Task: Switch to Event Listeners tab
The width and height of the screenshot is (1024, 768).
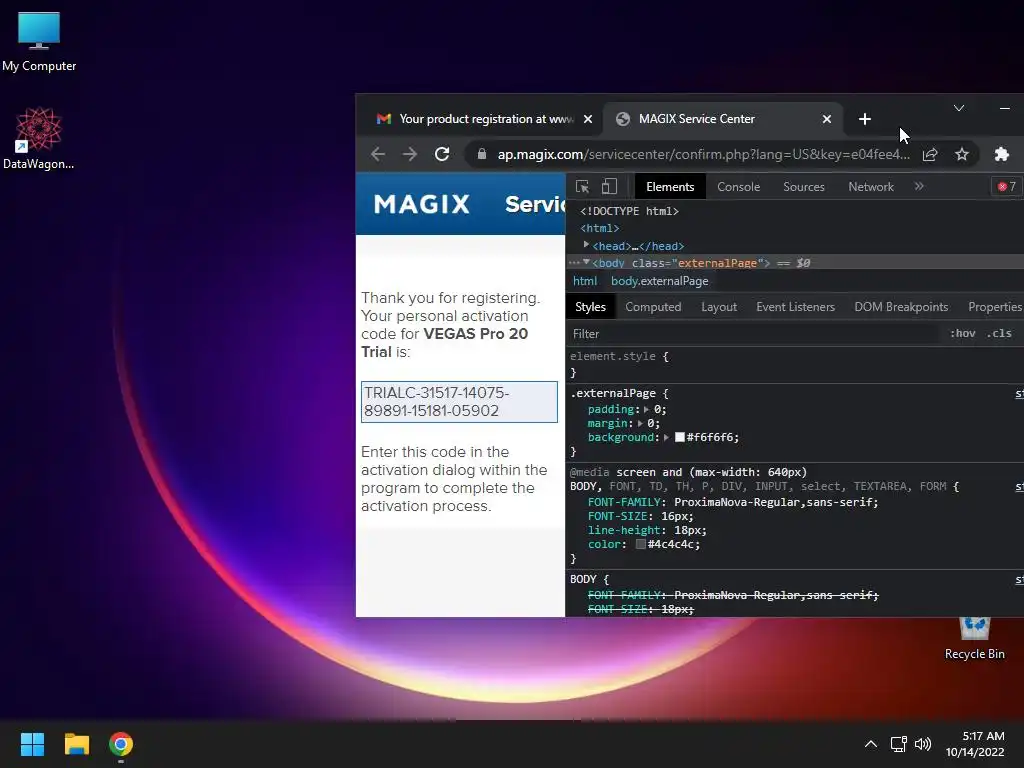Action: point(795,307)
